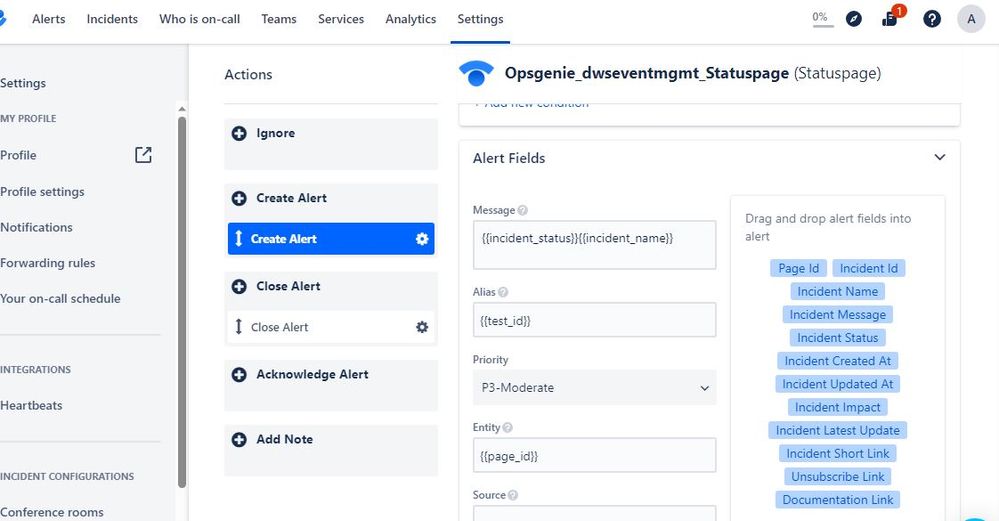The image size is (999, 521).
Task: Open Conference rooms in sidebar
Action: (x=52, y=512)
